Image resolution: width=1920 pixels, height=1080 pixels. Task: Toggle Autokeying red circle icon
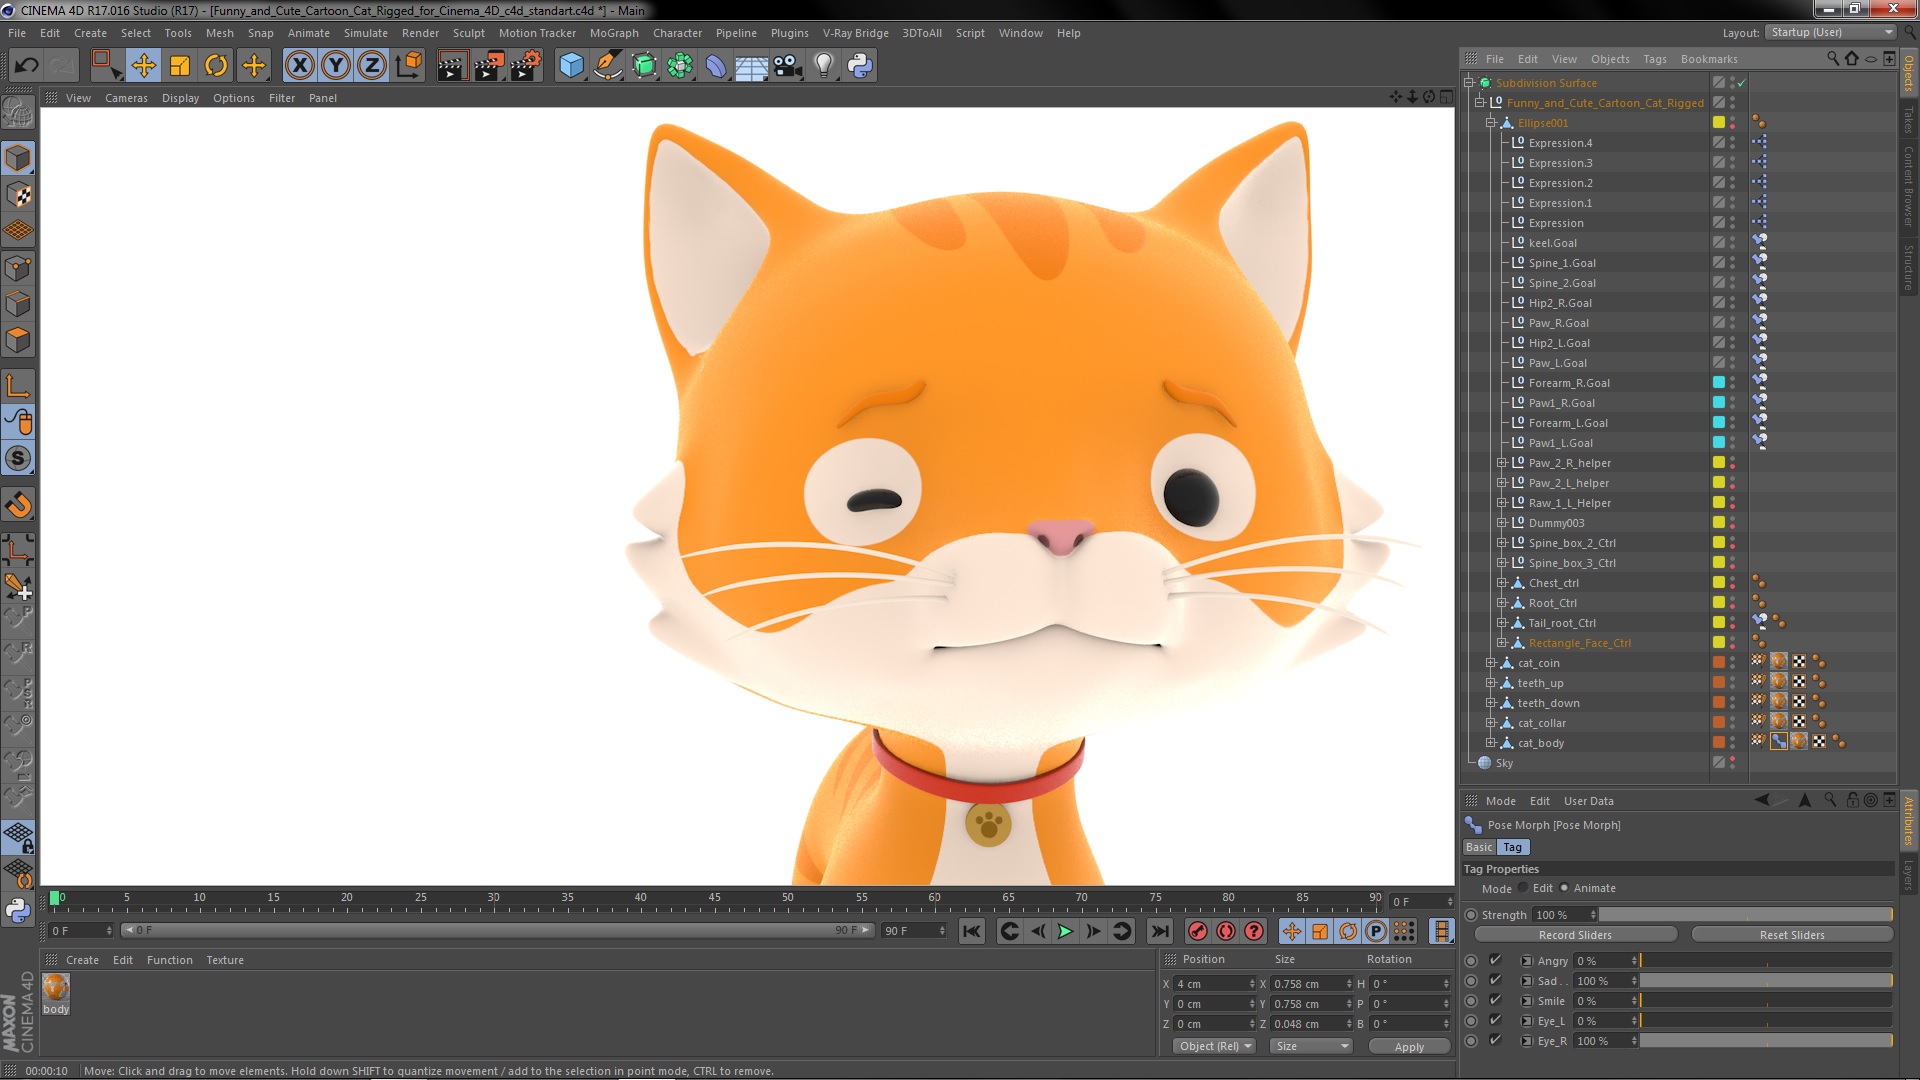point(1226,932)
